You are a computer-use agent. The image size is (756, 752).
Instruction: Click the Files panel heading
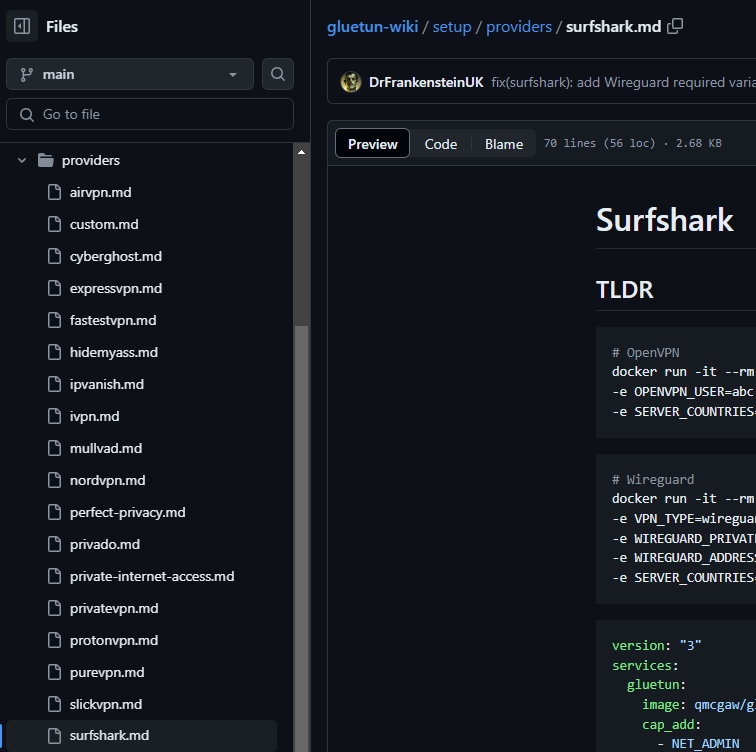pyautogui.click(x=62, y=27)
